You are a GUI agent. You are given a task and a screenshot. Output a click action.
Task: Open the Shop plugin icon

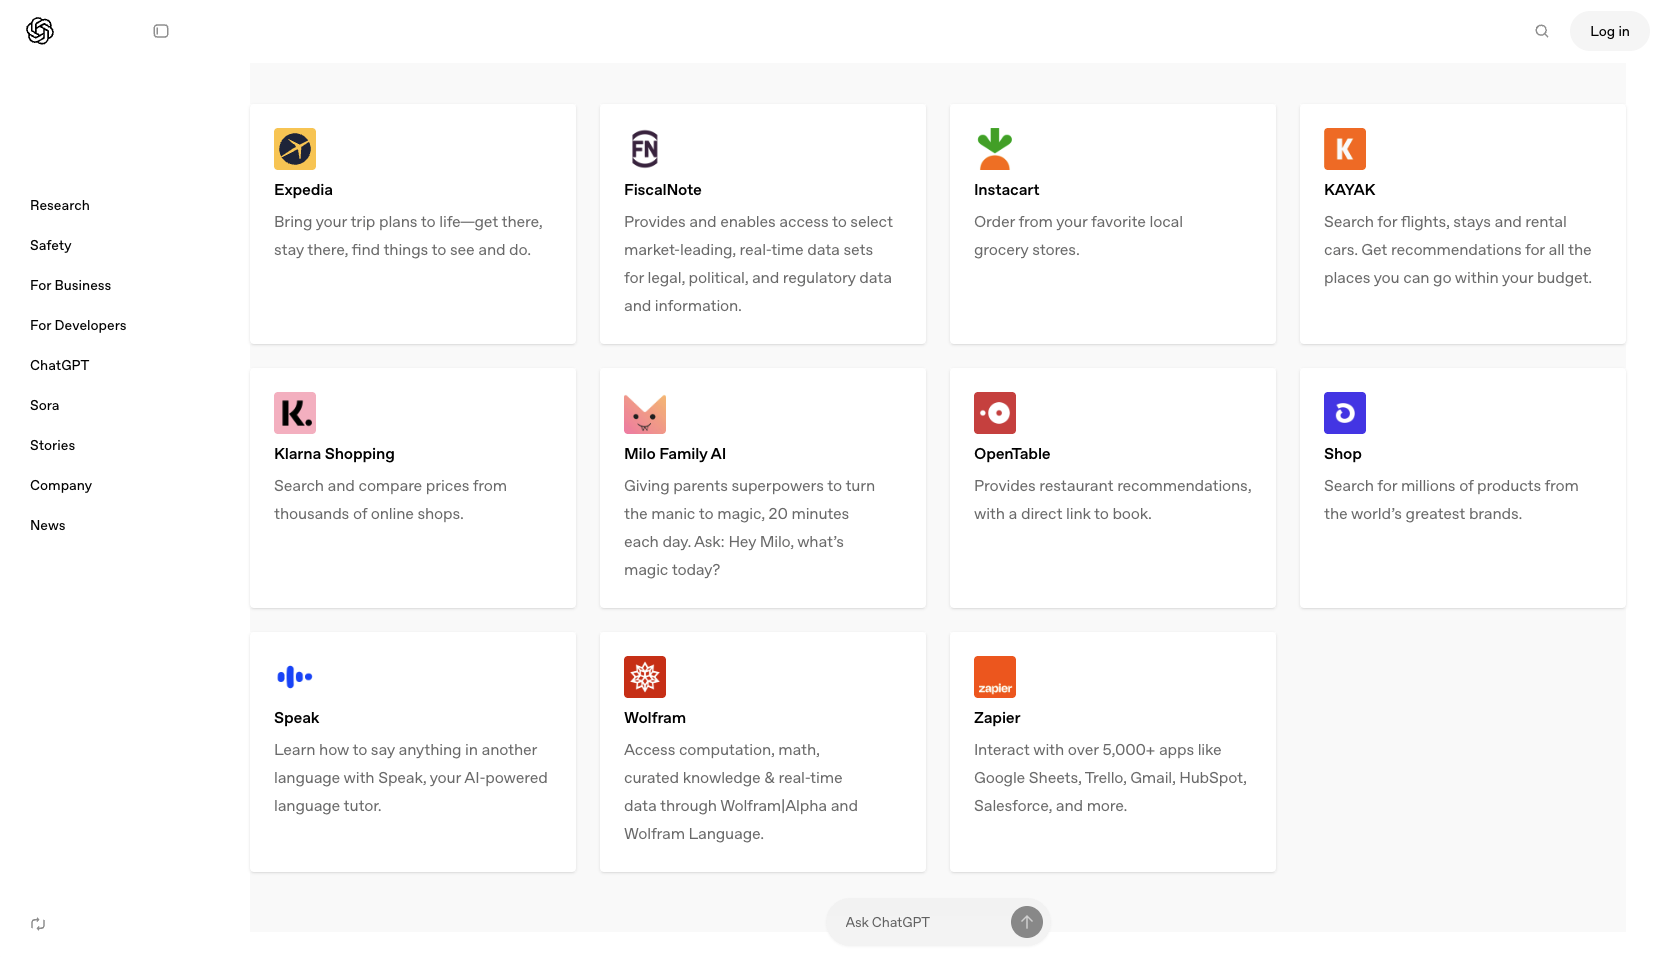[x=1344, y=412]
